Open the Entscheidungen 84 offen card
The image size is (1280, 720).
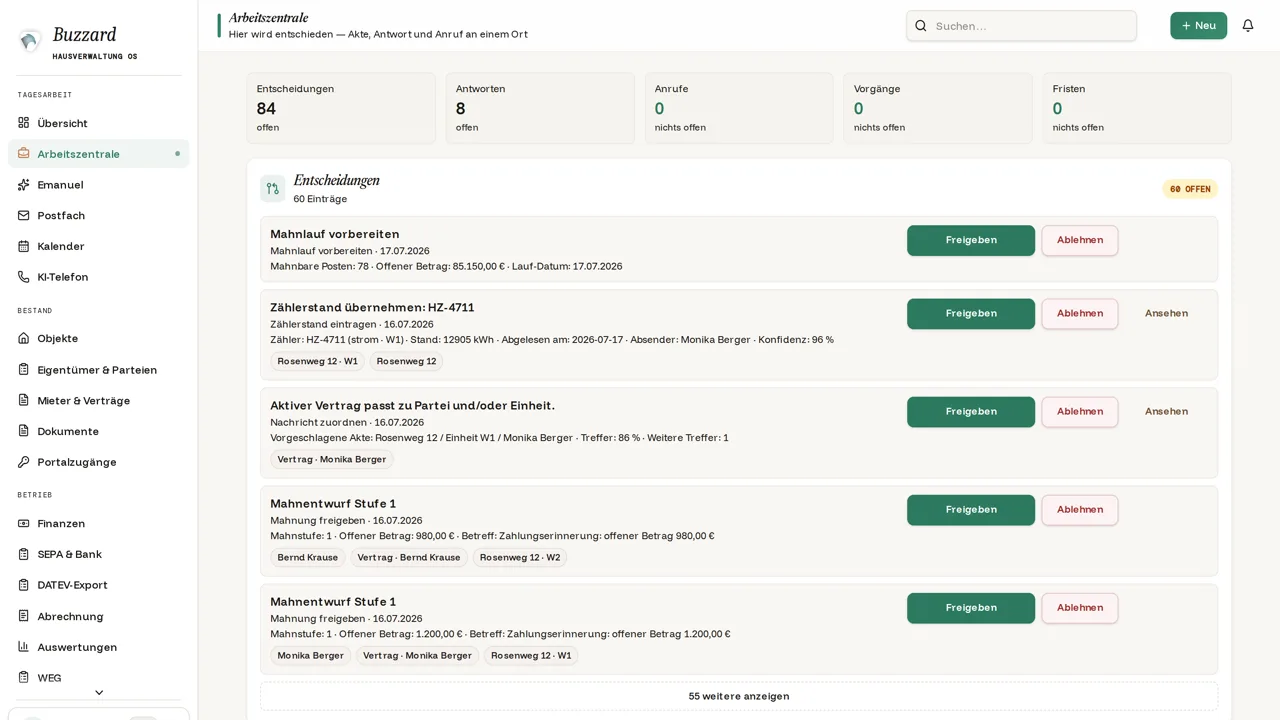tap(341, 108)
